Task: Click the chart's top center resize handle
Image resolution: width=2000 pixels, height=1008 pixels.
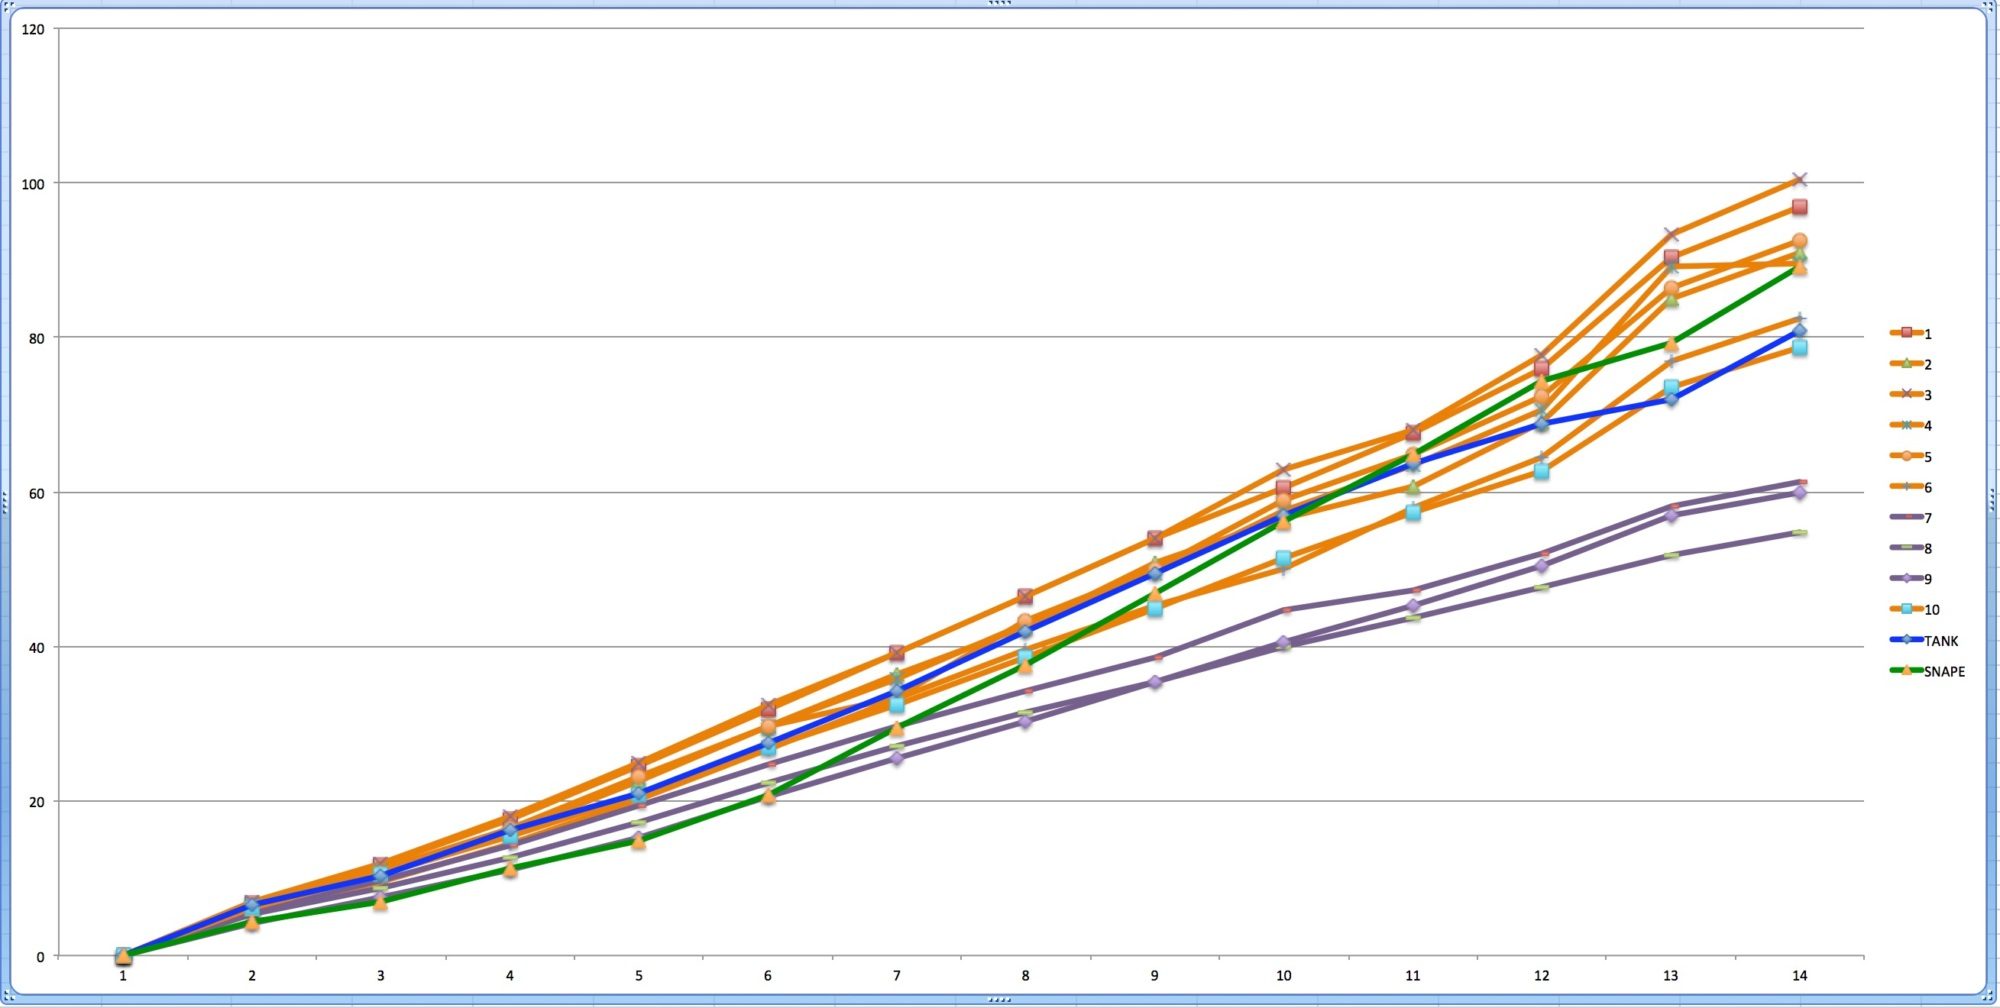Action: pyautogui.click(x=999, y=3)
